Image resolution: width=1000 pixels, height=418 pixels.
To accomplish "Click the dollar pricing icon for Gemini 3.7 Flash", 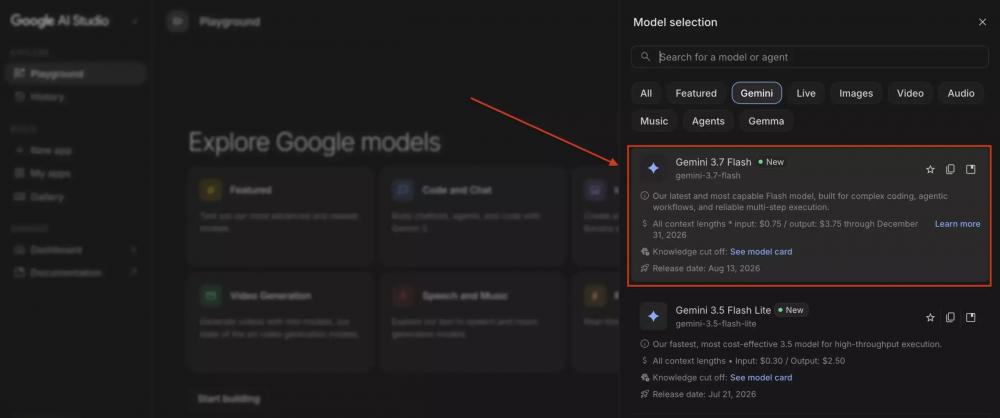I will [645, 224].
